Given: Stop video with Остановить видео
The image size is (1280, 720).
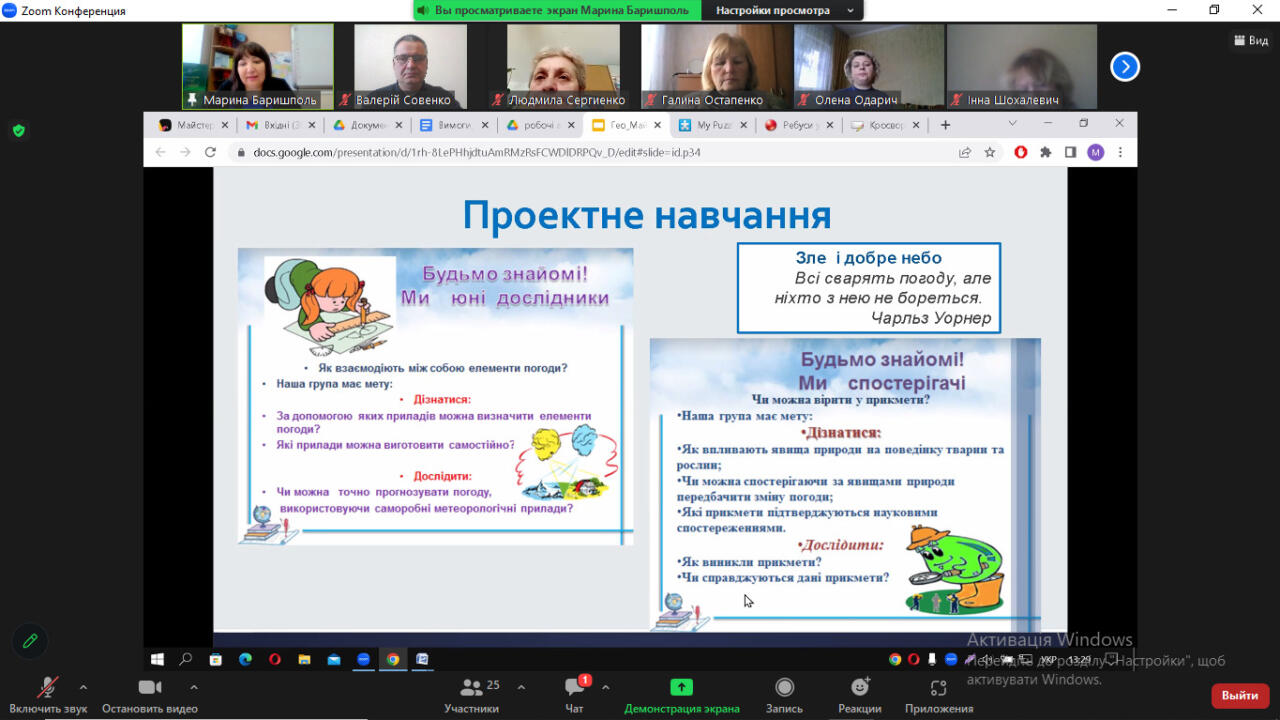Looking at the screenshot, I should 150,695.
